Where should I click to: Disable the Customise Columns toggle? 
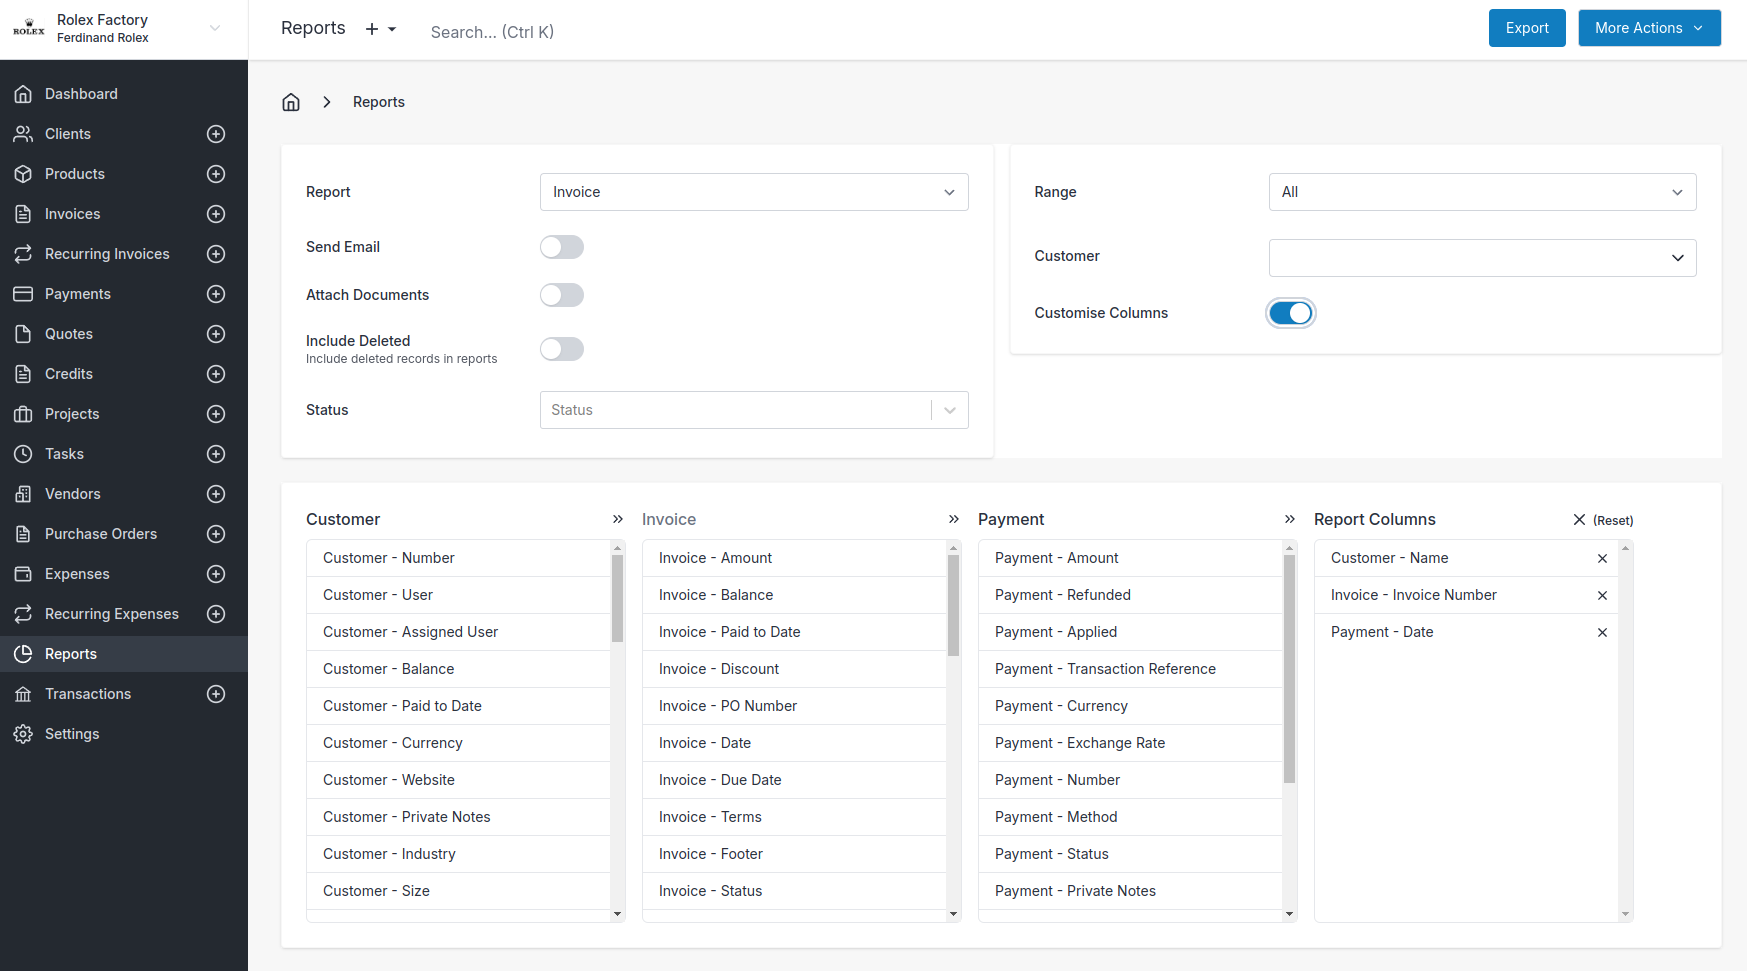(1291, 313)
